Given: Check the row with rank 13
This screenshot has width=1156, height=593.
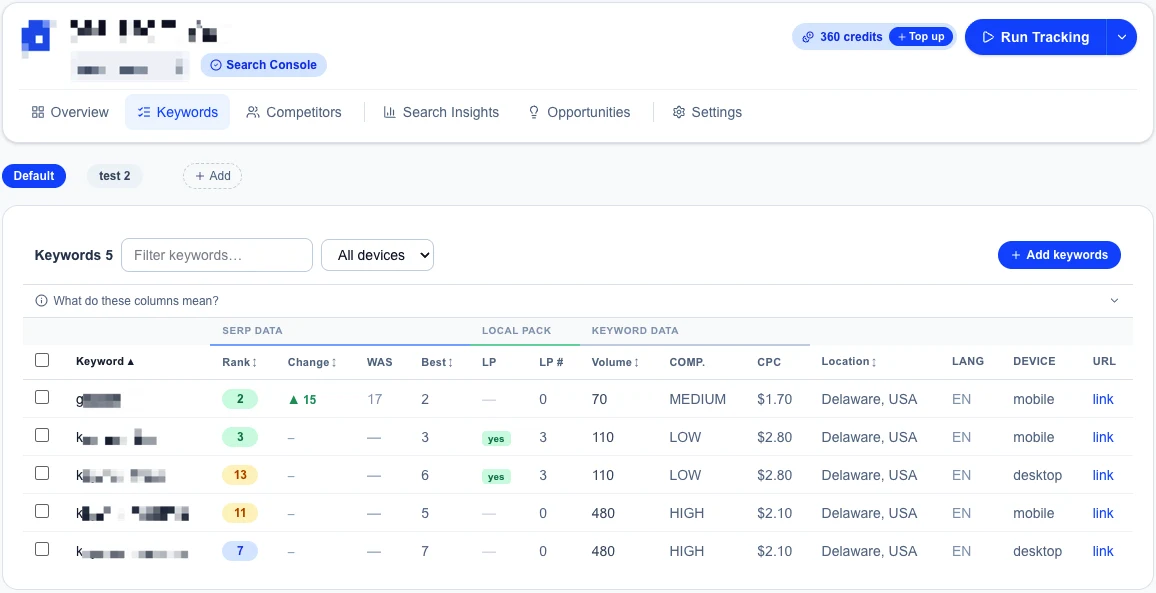Looking at the screenshot, I should pos(42,473).
